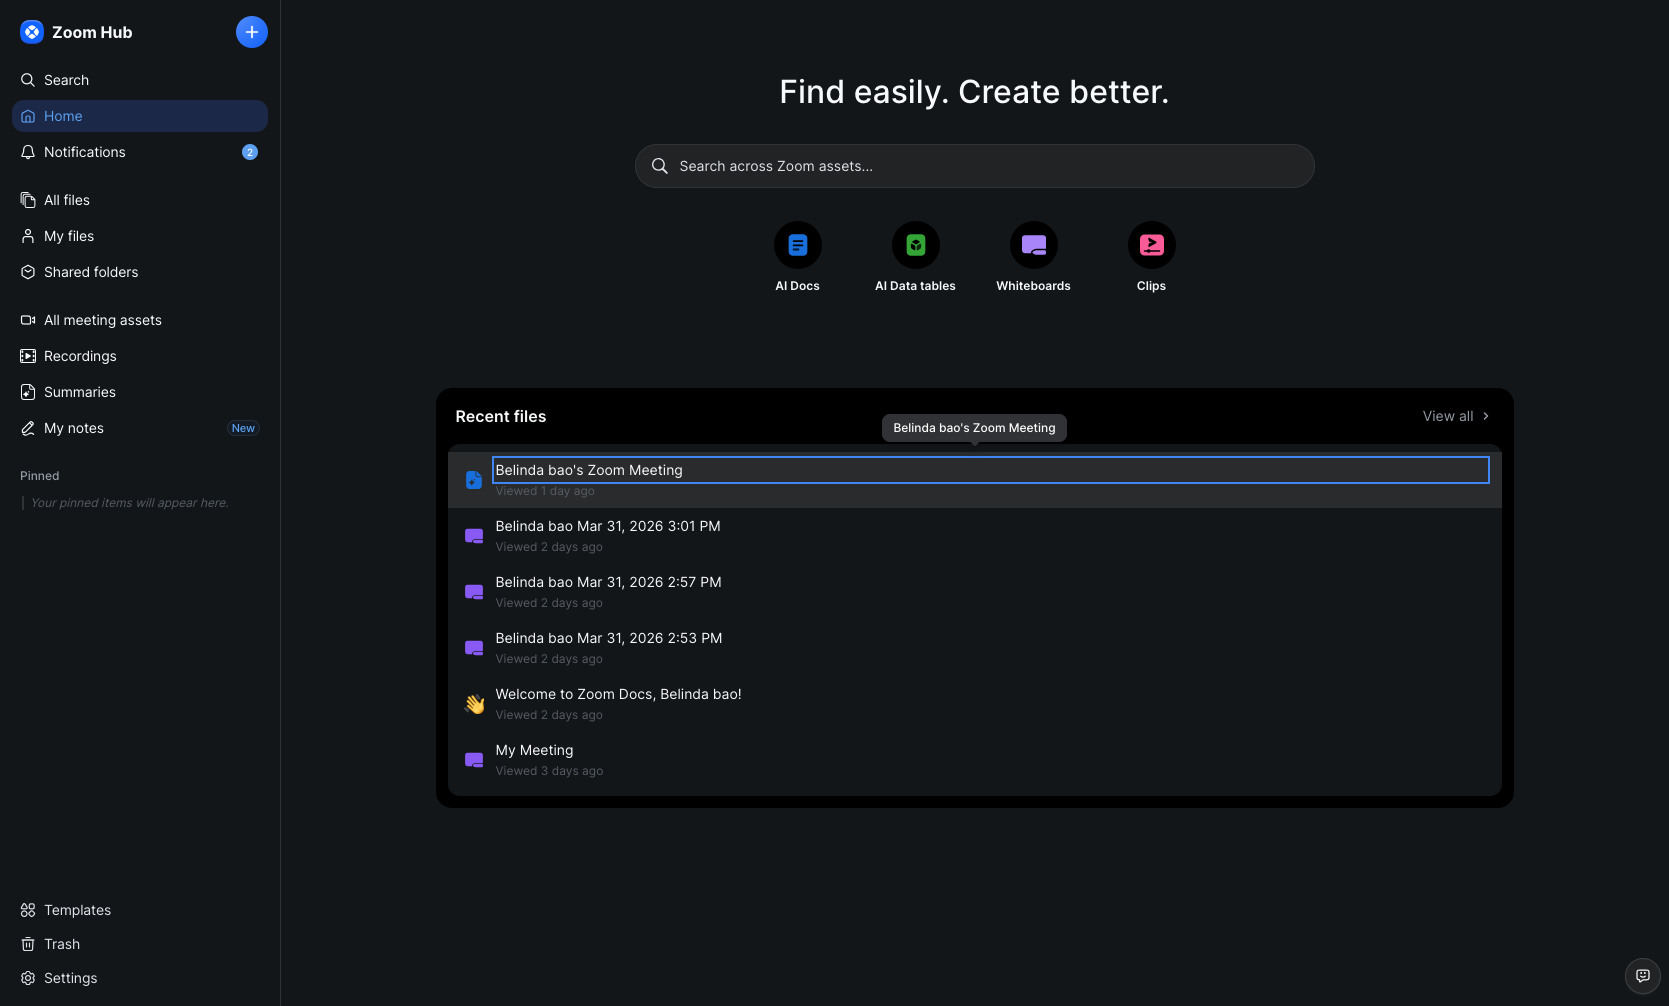Open All files in the sidebar
Screen dimensions: 1669x1006
coord(140,200)
